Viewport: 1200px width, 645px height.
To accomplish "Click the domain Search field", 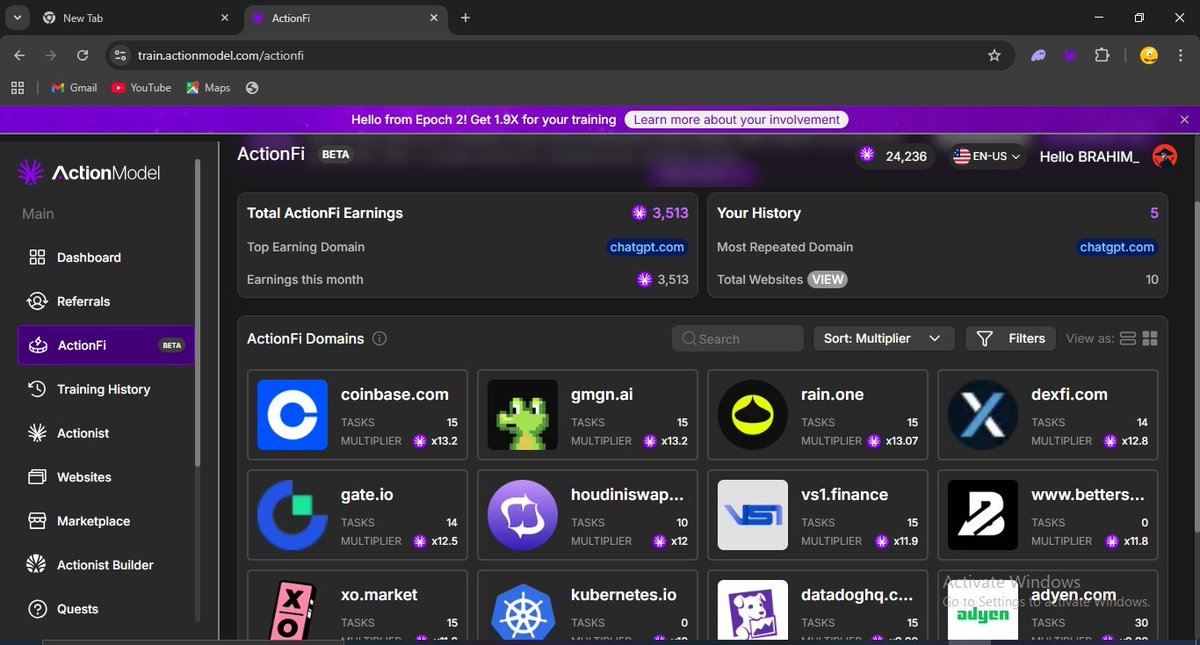I will click(737, 338).
